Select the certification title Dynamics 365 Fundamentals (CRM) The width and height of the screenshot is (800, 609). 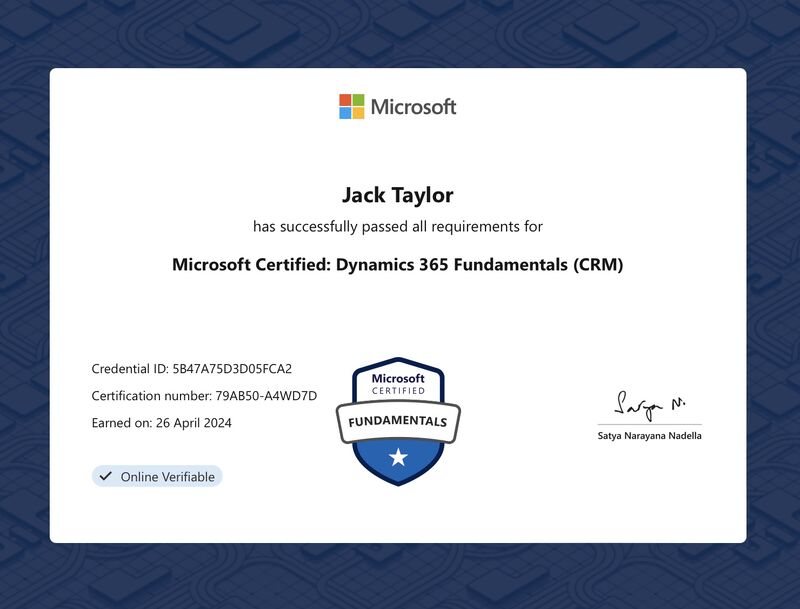[399, 263]
